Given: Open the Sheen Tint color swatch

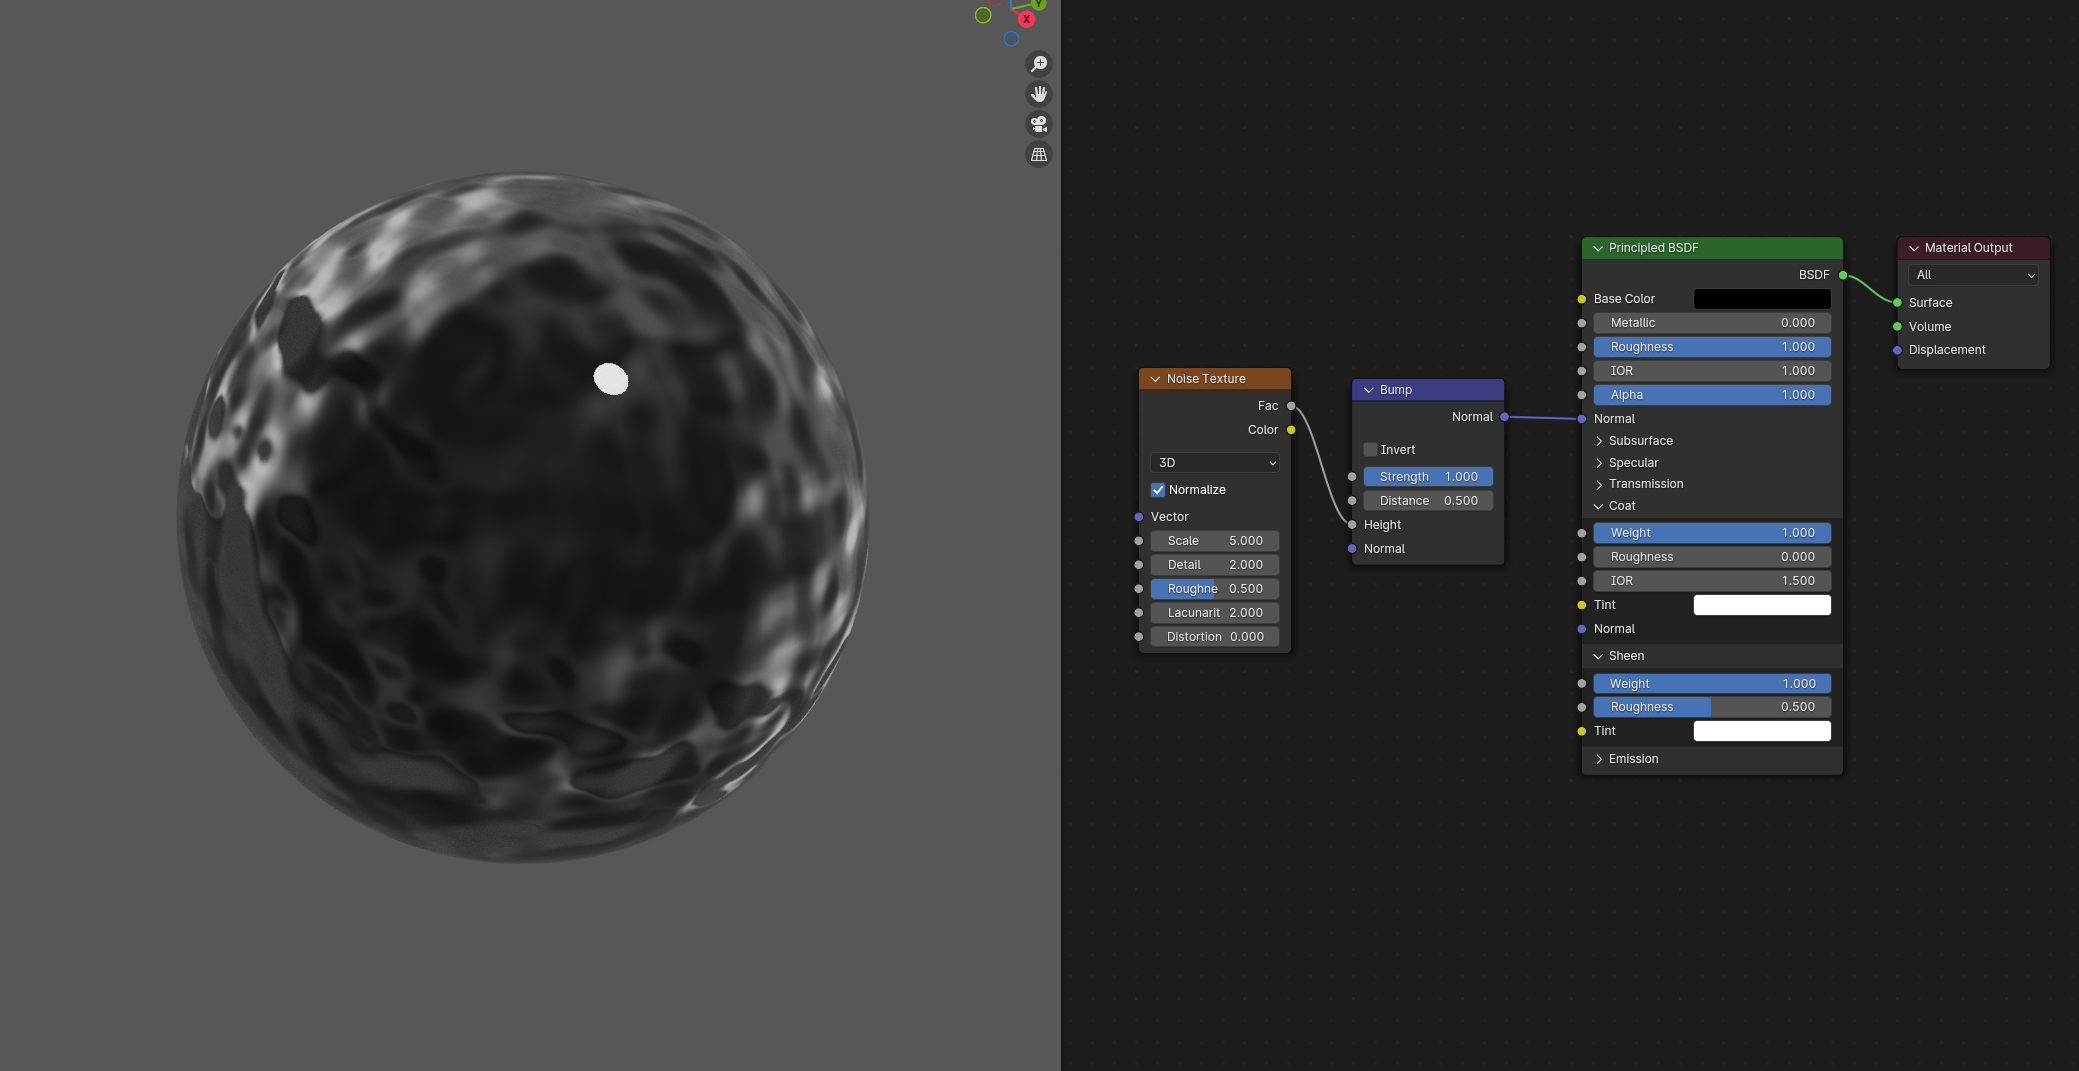Looking at the screenshot, I should (1762, 731).
